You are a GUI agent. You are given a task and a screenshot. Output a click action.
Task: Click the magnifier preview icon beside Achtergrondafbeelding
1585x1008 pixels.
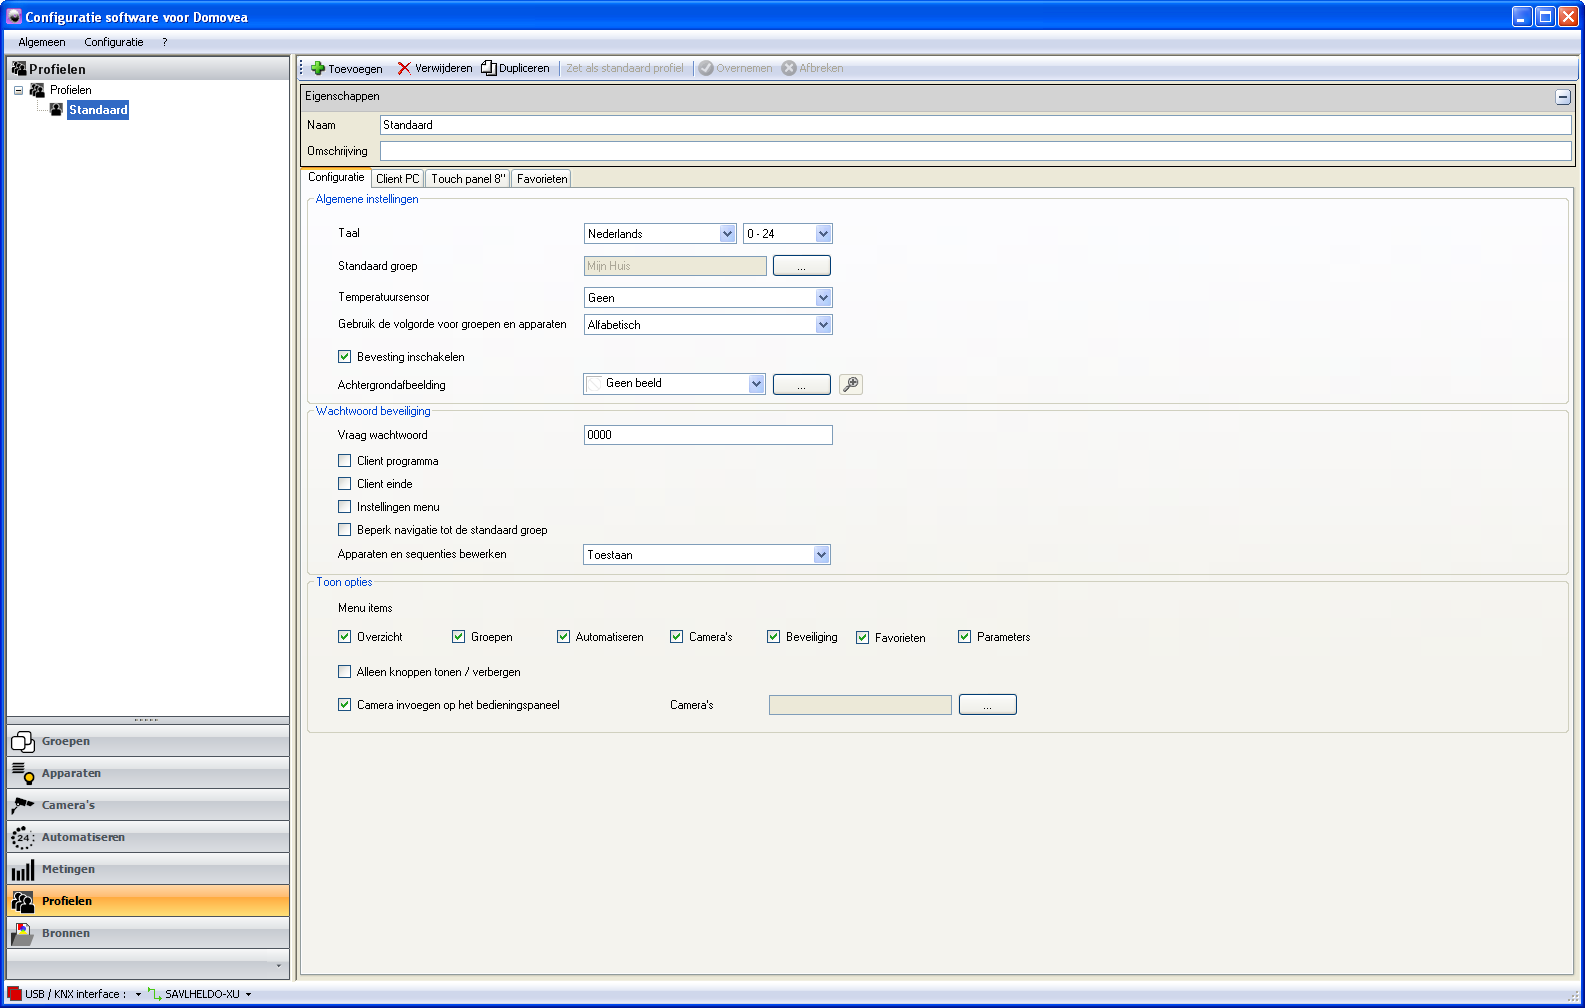(x=851, y=384)
